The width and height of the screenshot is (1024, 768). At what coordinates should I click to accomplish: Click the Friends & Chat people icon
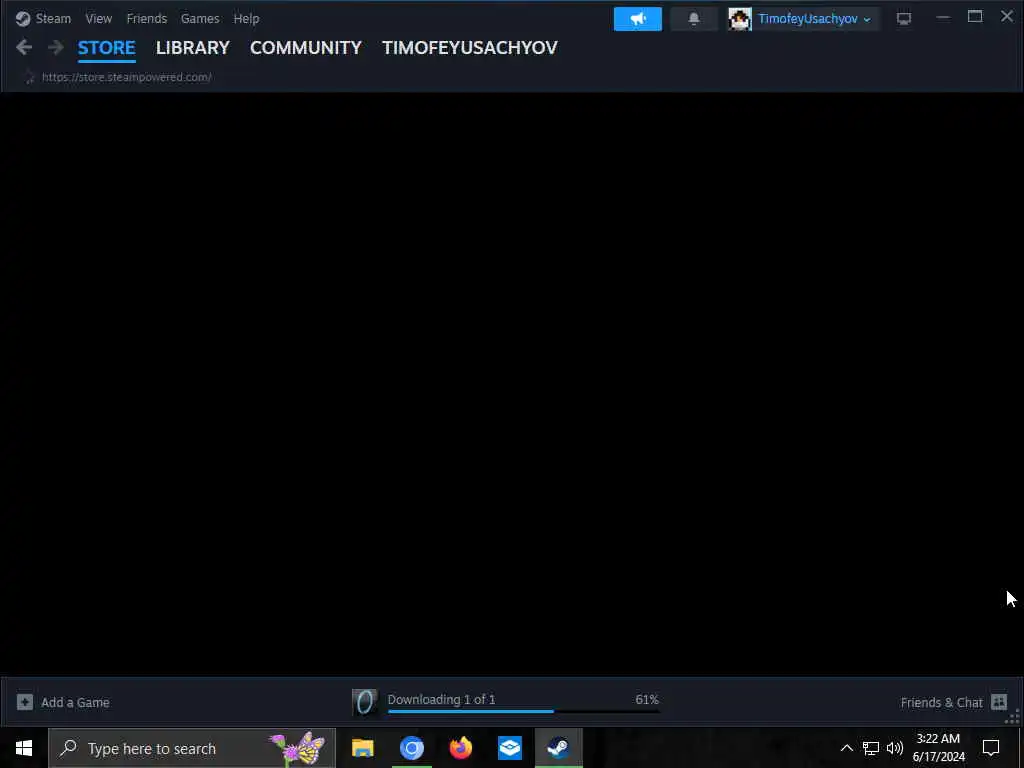(999, 702)
